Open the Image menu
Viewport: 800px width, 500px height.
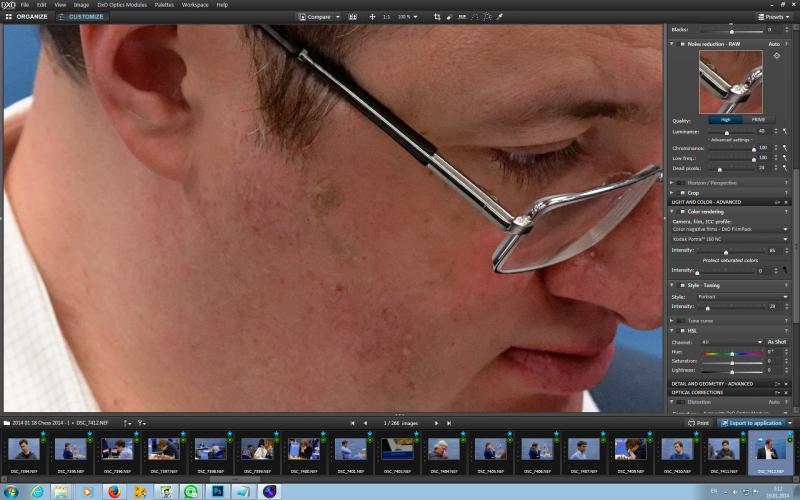pos(82,5)
